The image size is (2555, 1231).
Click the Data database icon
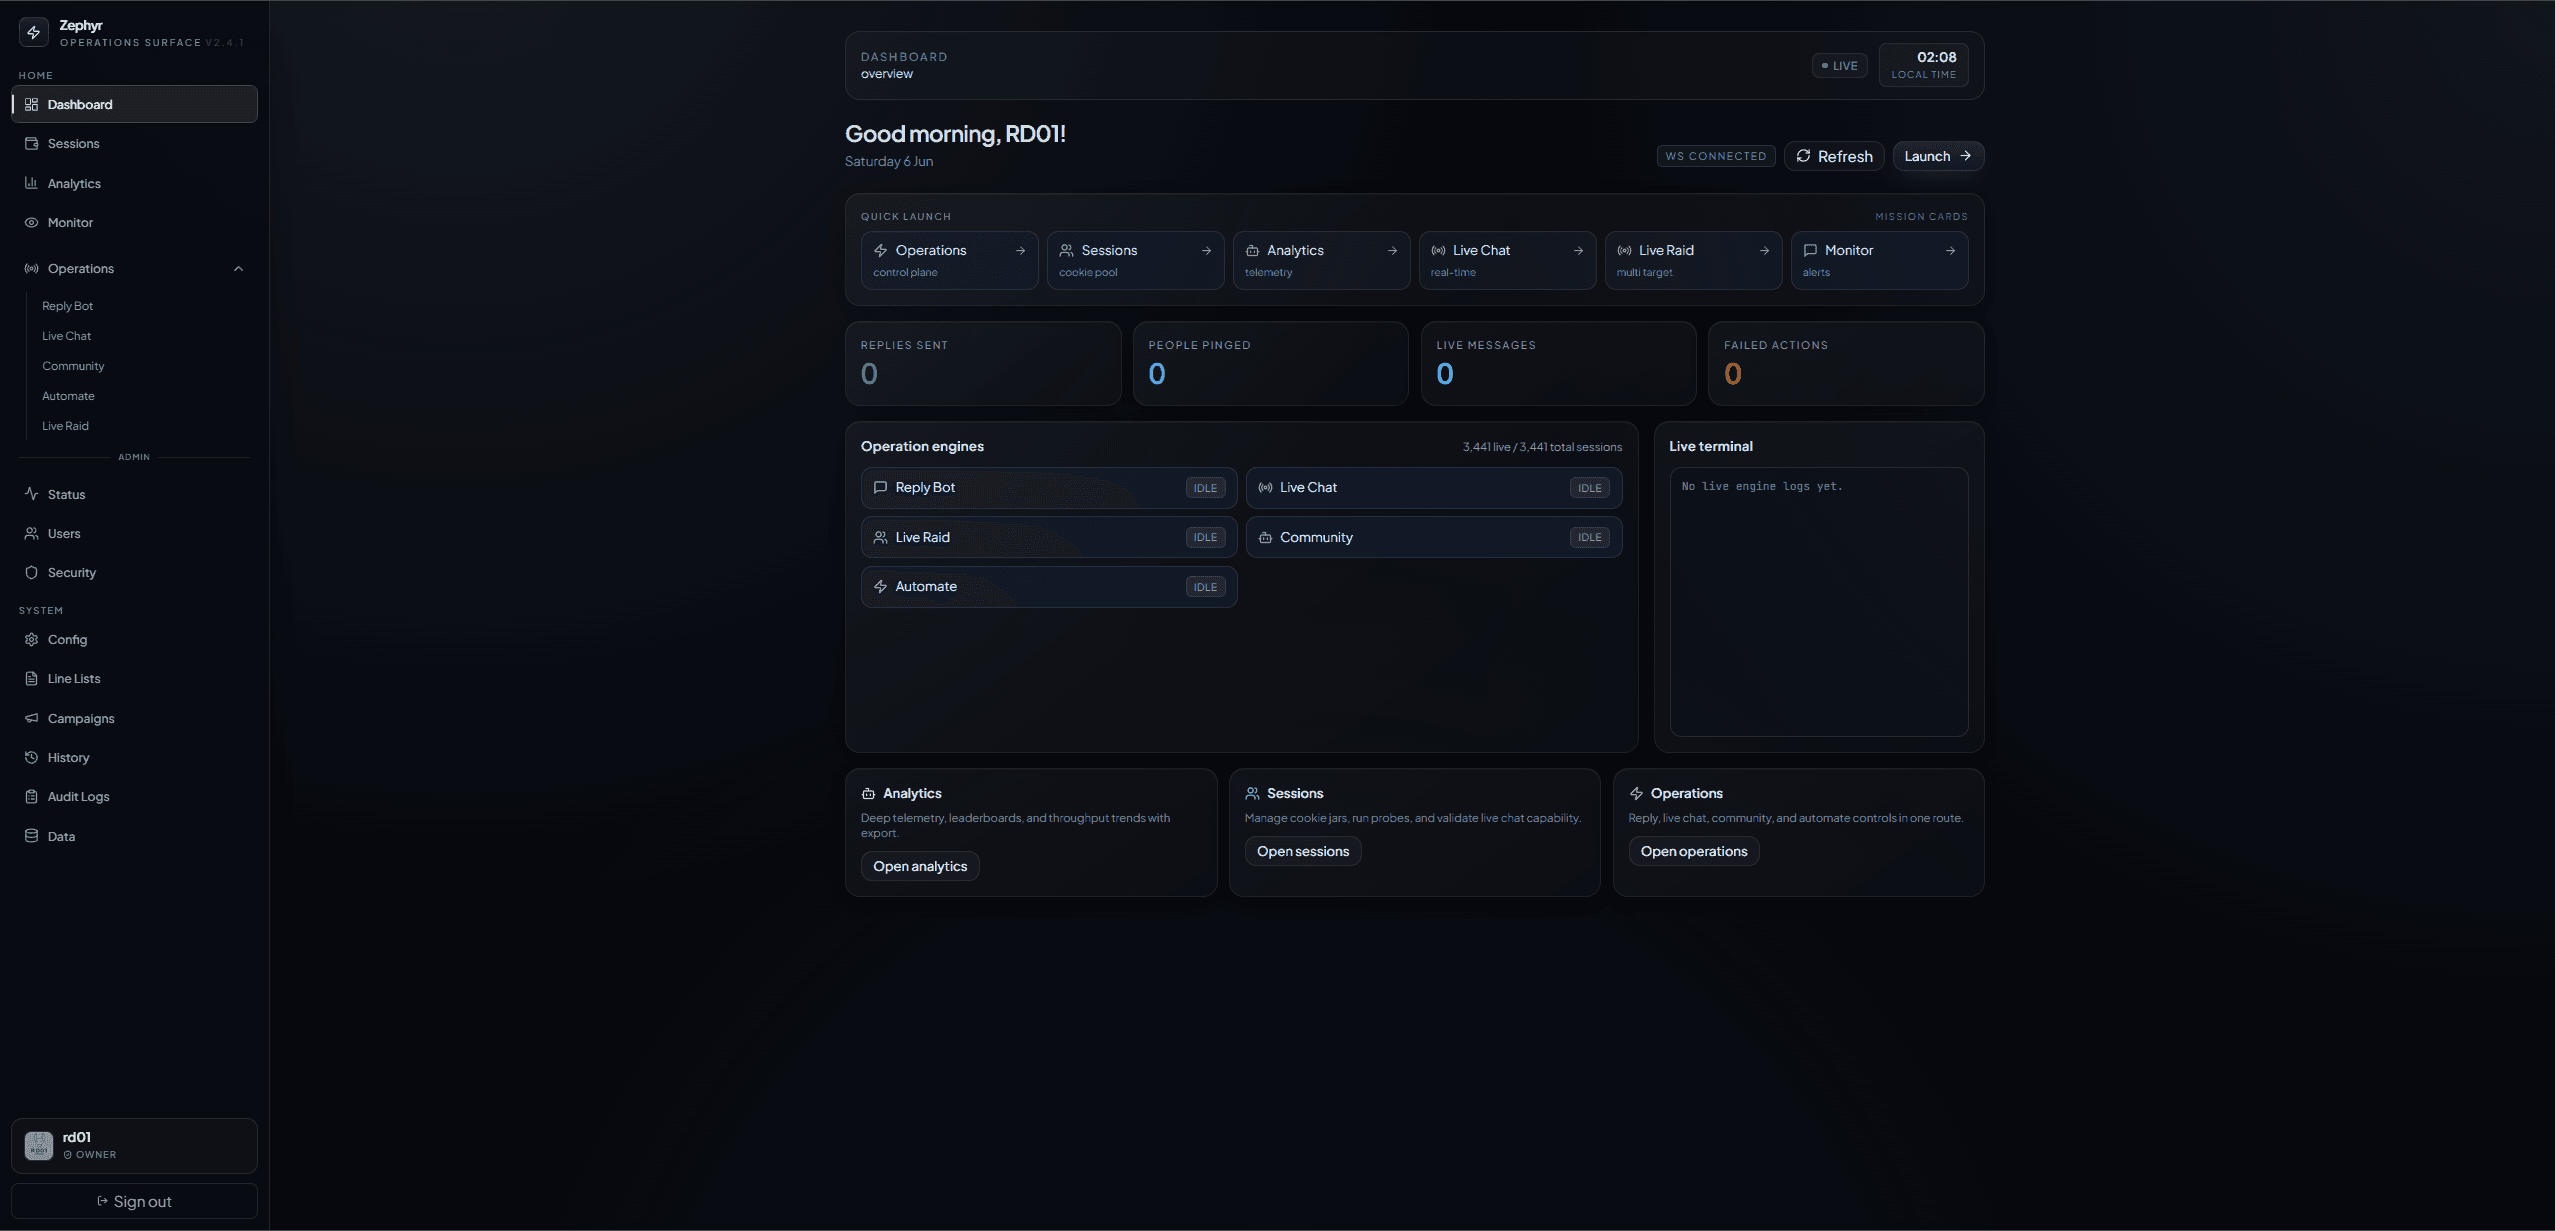[x=31, y=836]
